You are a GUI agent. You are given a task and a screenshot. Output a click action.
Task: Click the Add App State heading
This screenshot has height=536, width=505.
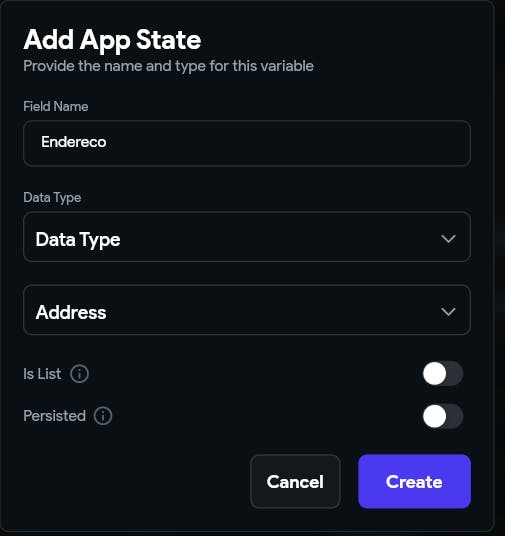[112, 40]
